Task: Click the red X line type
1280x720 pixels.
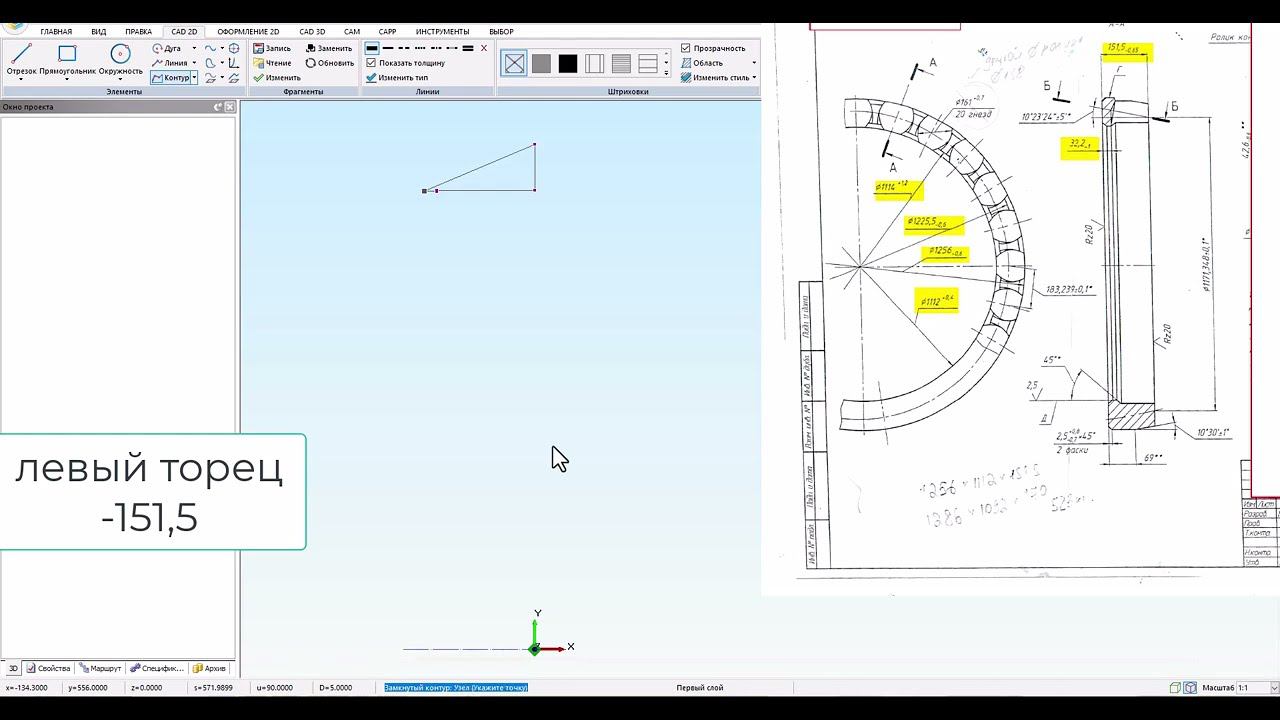Action: 484,48
